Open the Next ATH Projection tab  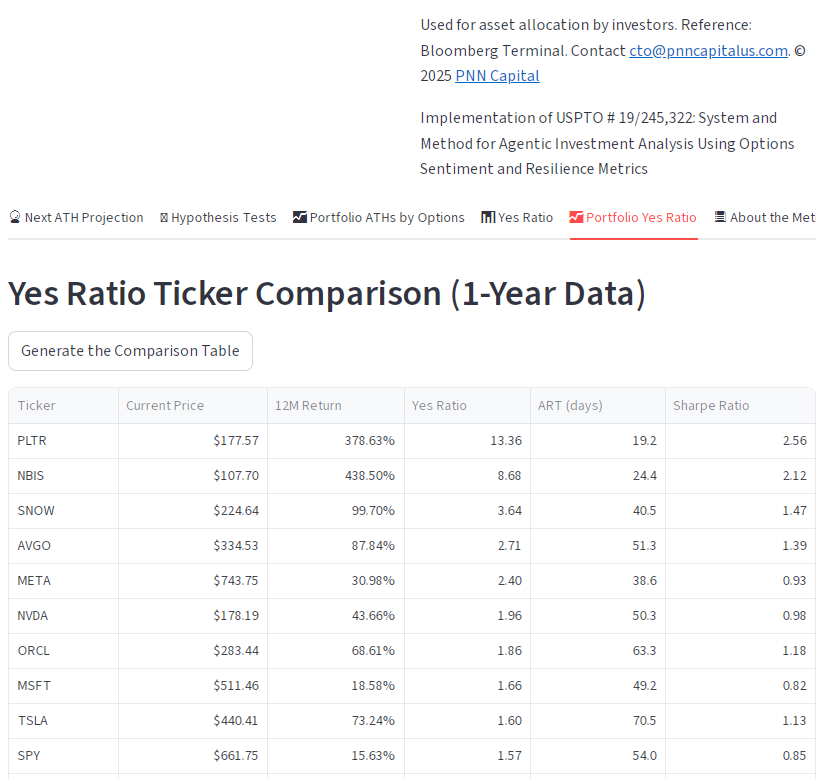point(76,217)
